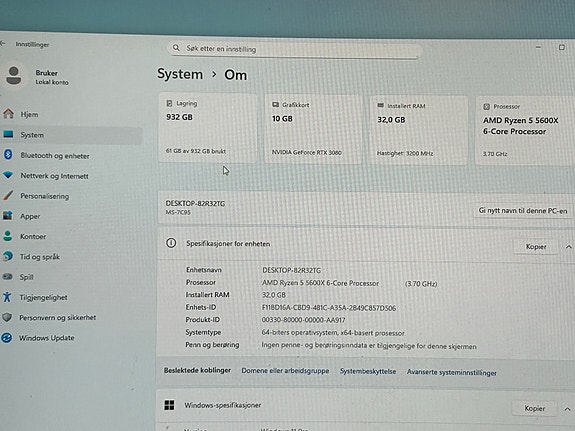
Task: Click the Personalisering brush icon
Action: [8, 196]
